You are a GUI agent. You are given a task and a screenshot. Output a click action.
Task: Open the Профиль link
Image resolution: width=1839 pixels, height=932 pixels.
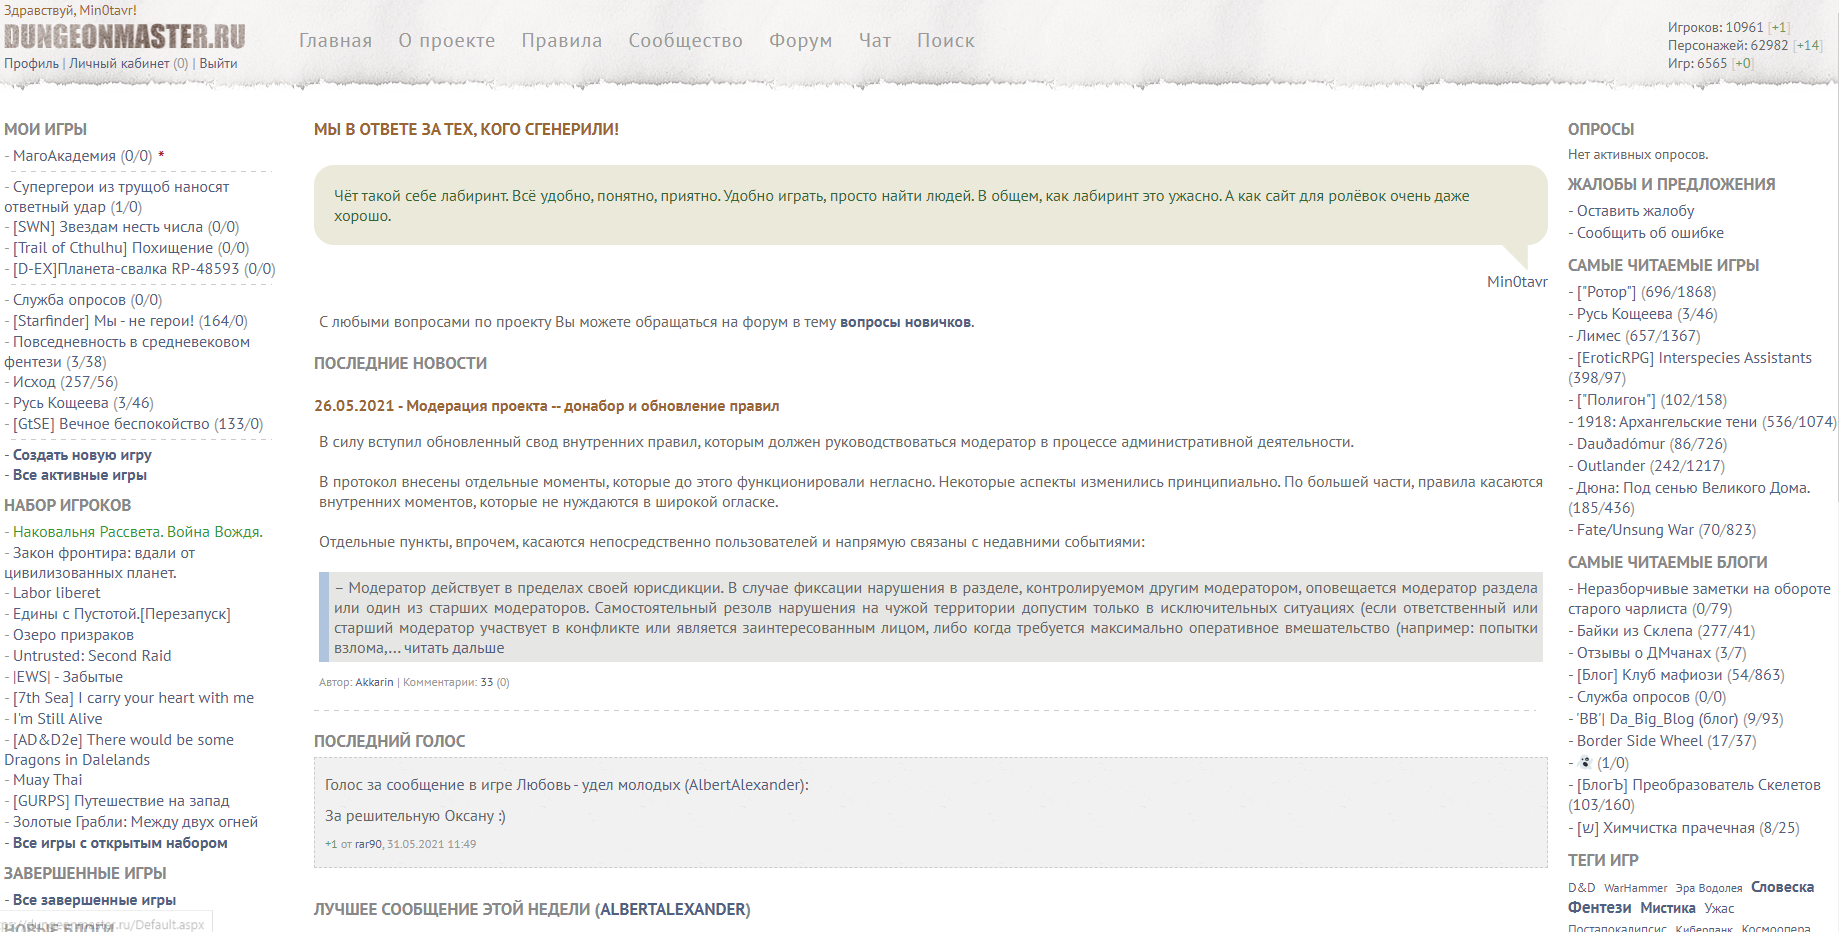point(31,63)
